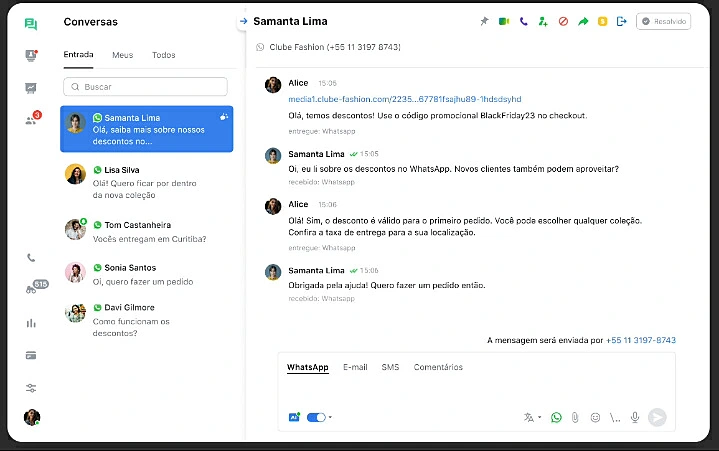Start a video call with Samanta Lima

(x=504, y=21)
